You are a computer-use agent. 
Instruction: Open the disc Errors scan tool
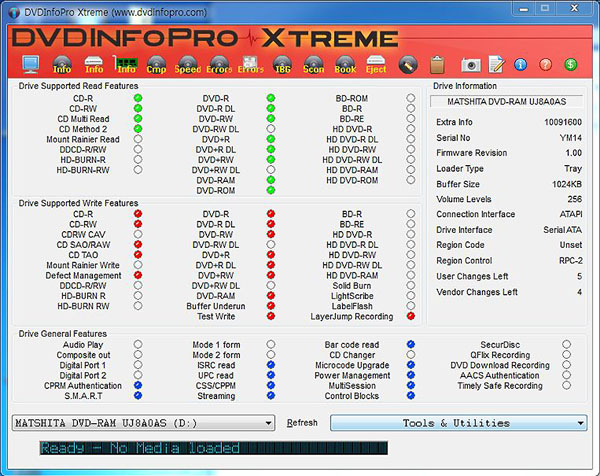[x=219, y=64]
